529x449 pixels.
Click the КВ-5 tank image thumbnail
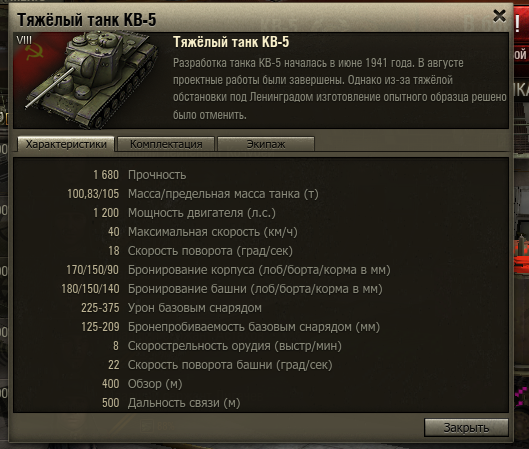tap(91, 80)
